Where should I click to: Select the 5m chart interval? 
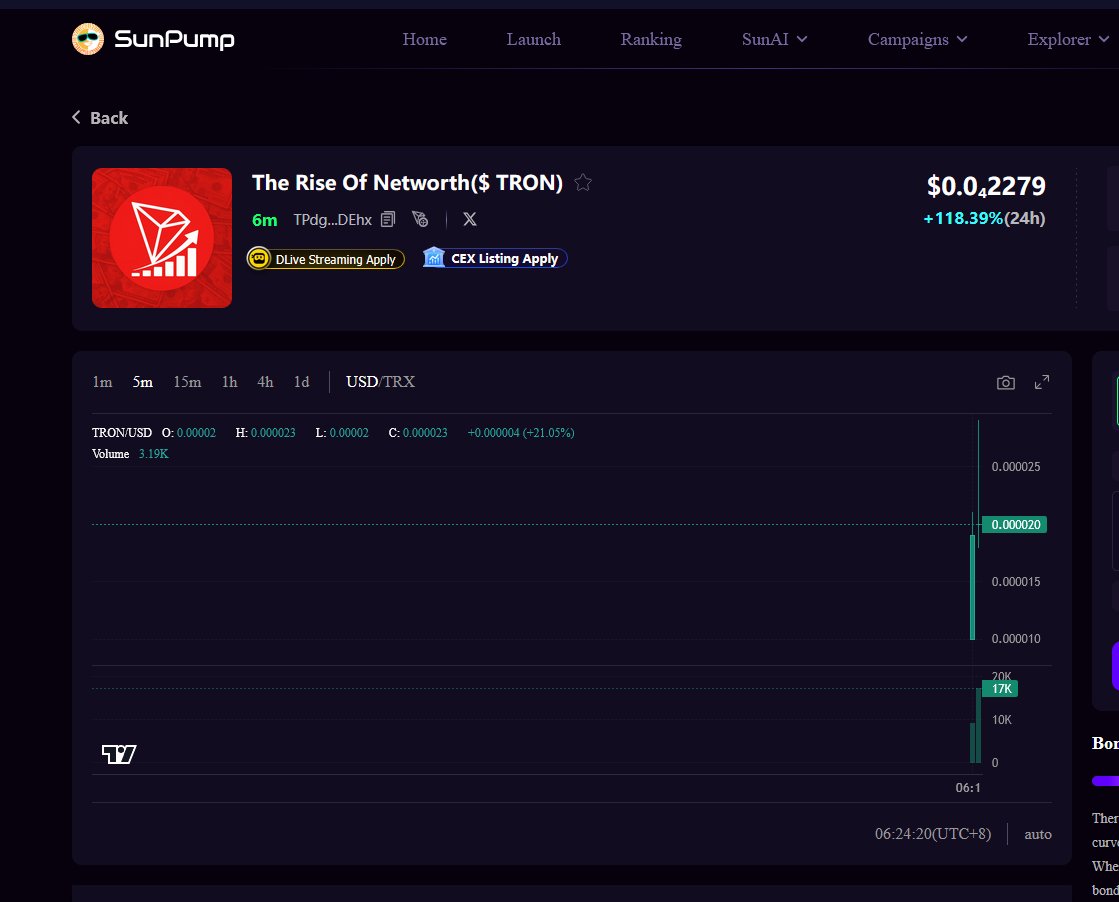(143, 382)
